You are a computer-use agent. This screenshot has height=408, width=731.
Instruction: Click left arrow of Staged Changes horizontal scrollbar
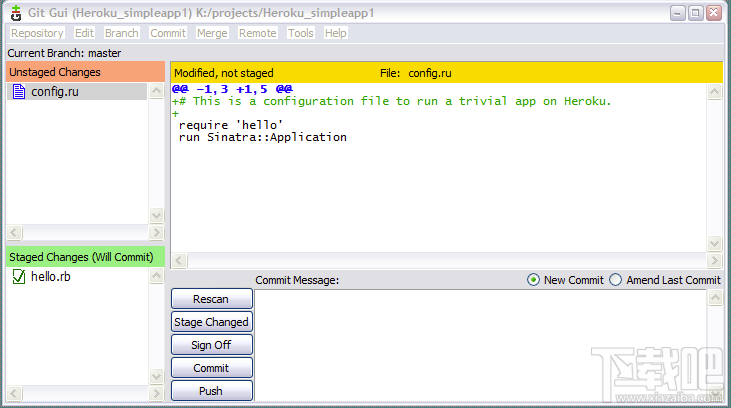coord(14,394)
